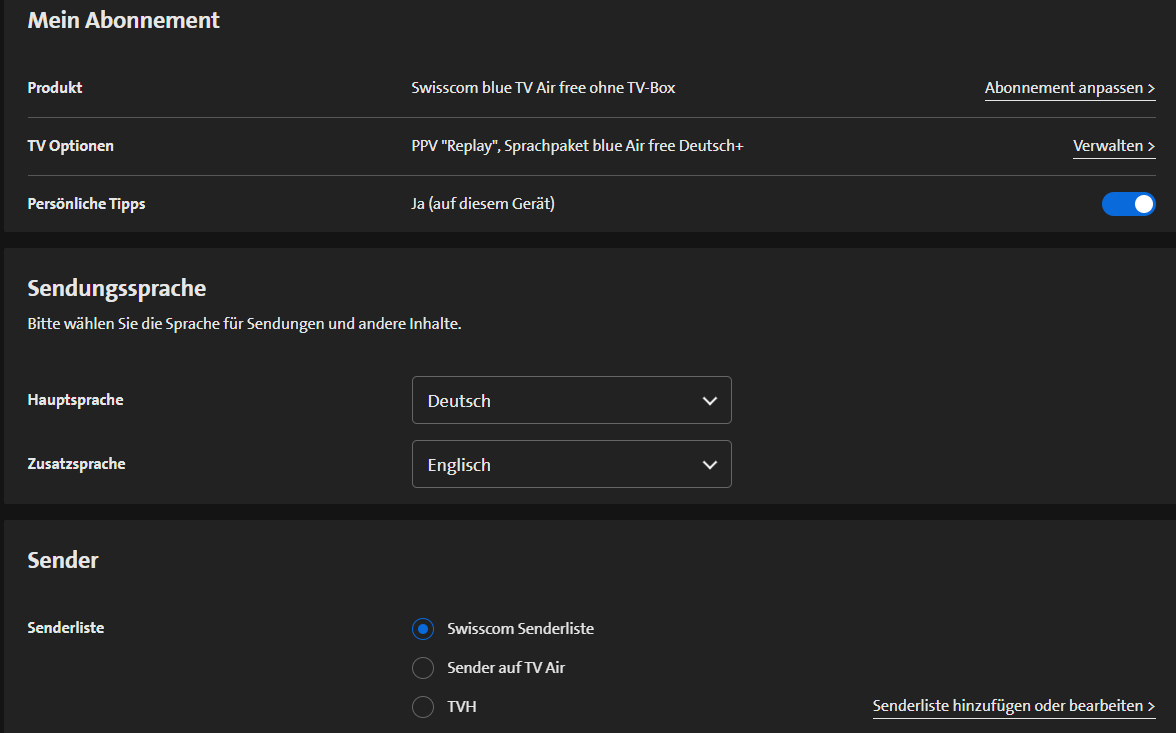Click the Senderliste label
This screenshot has width=1176, height=733.
66,628
